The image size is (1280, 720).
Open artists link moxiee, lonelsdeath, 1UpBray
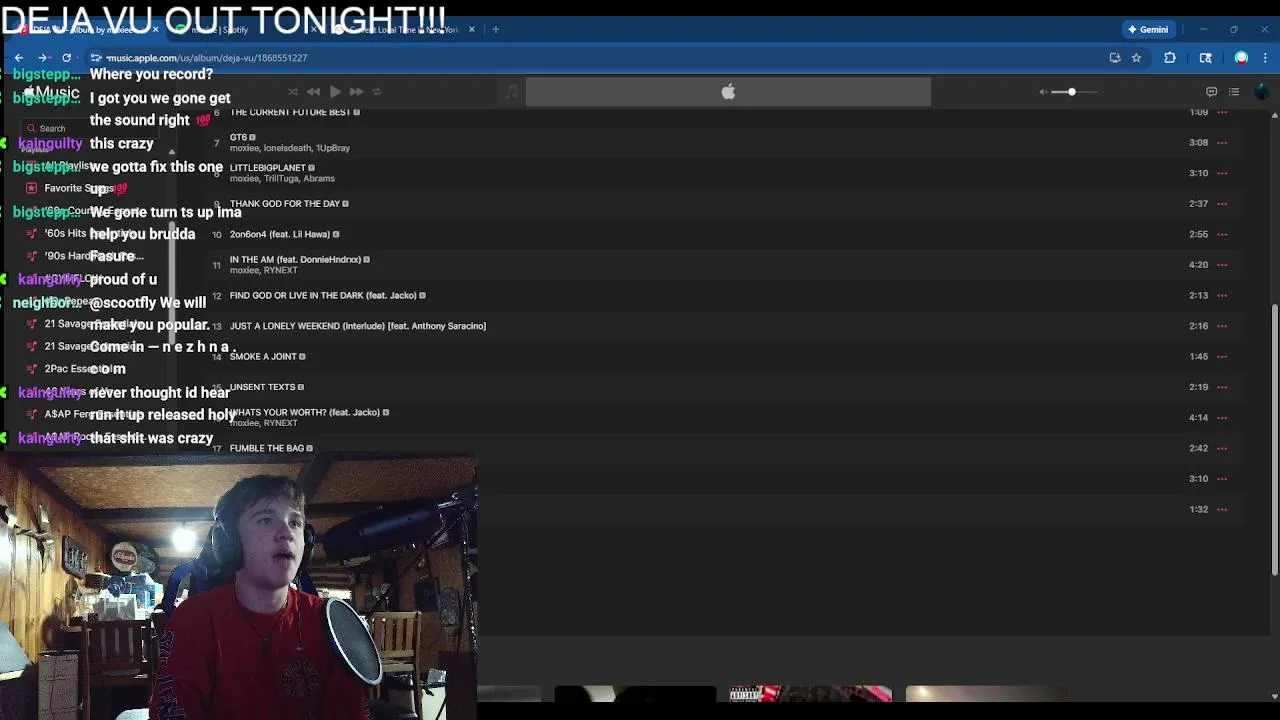[x=290, y=148]
